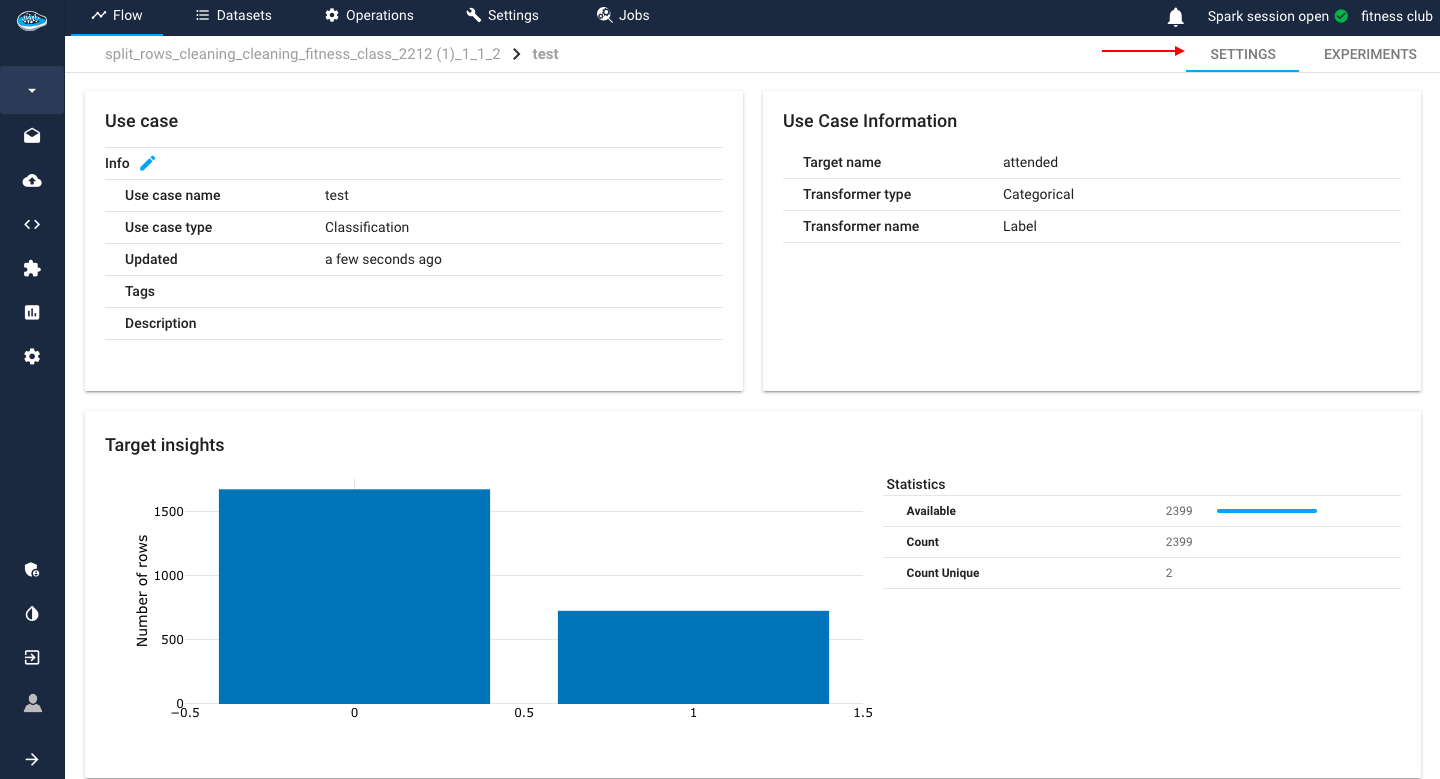This screenshot has width=1440, height=779.
Task: Toggle the contrast theme icon in sidebar
Action: tap(32, 613)
